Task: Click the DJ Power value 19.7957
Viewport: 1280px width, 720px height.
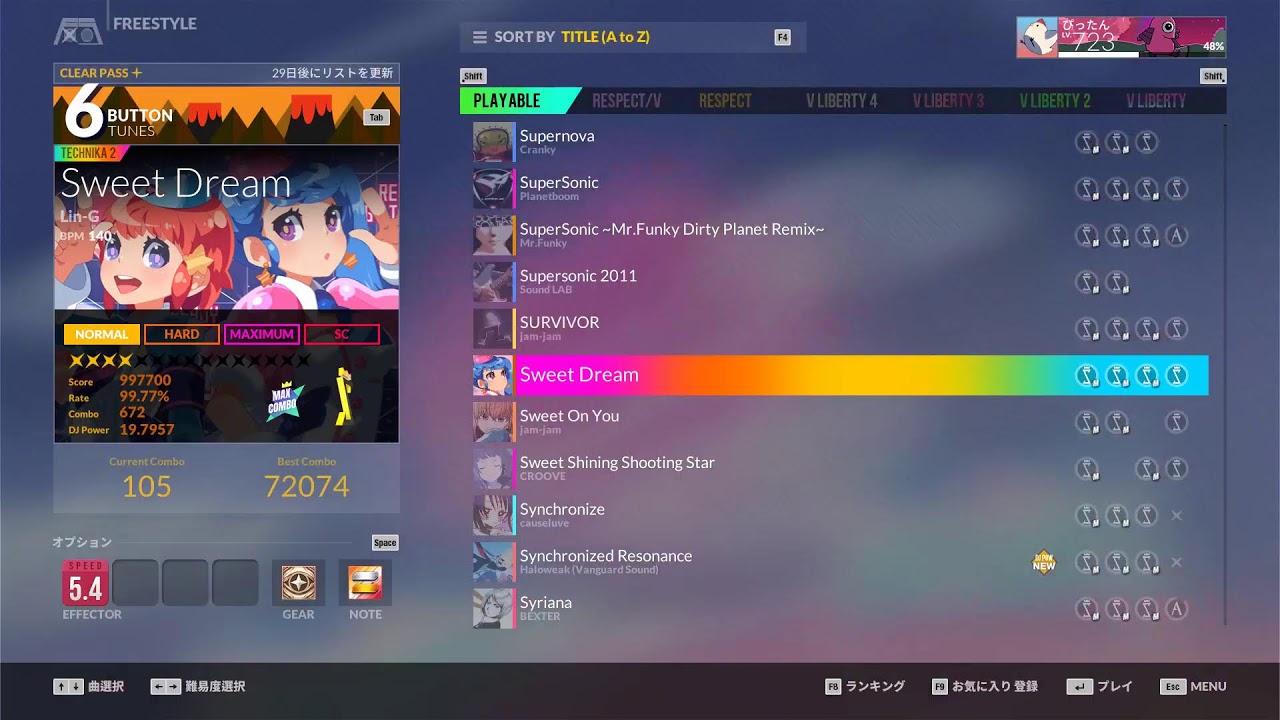Action: coord(147,430)
